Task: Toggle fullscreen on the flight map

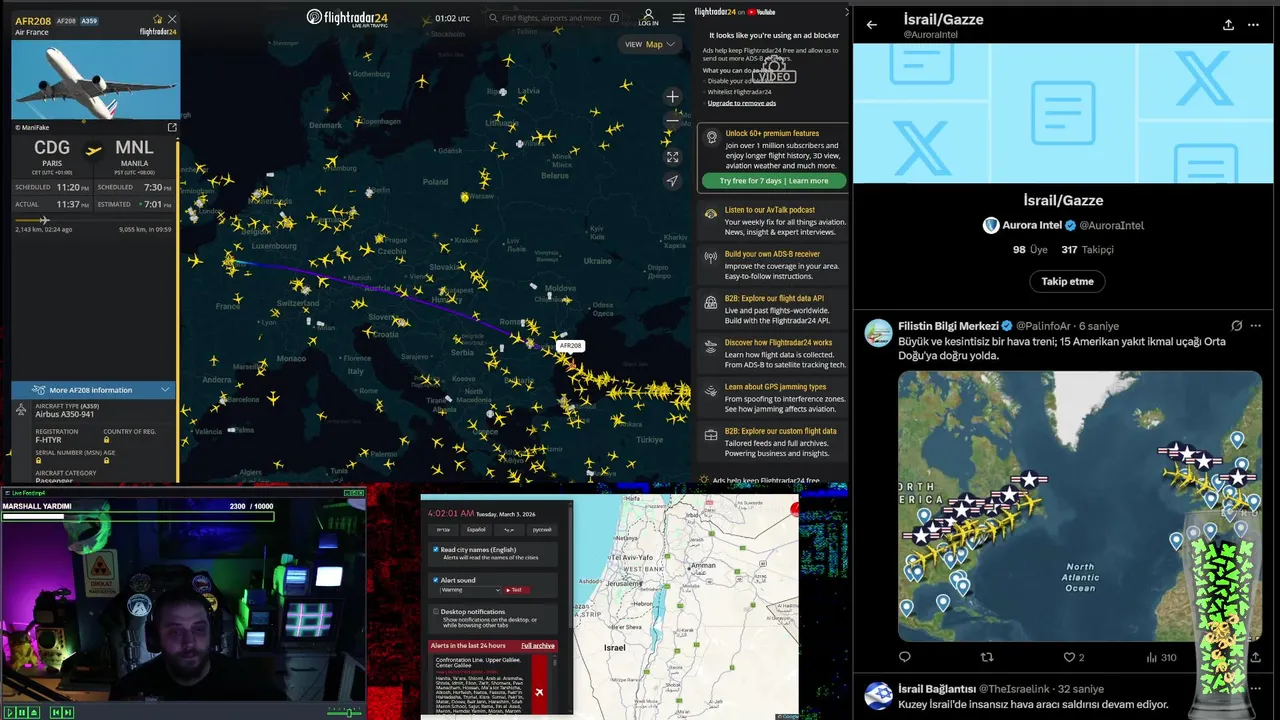Action: coord(672,157)
